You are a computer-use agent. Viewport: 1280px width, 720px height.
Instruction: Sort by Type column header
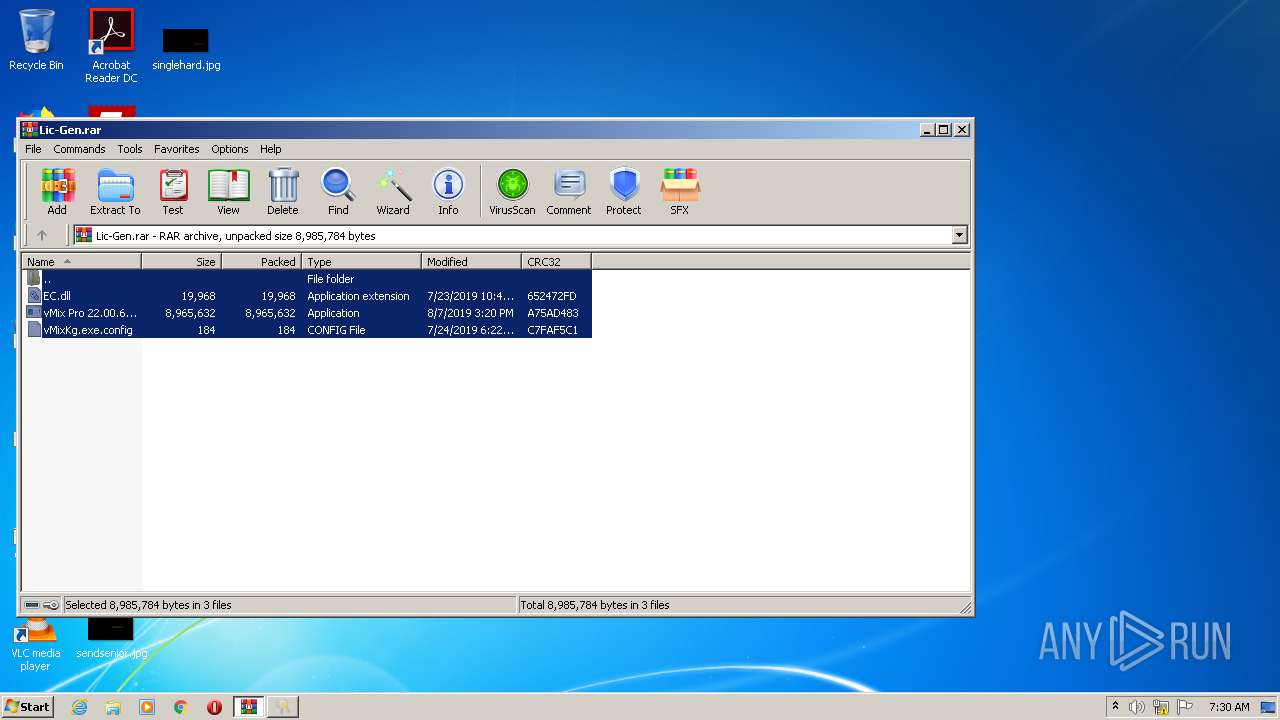point(361,262)
